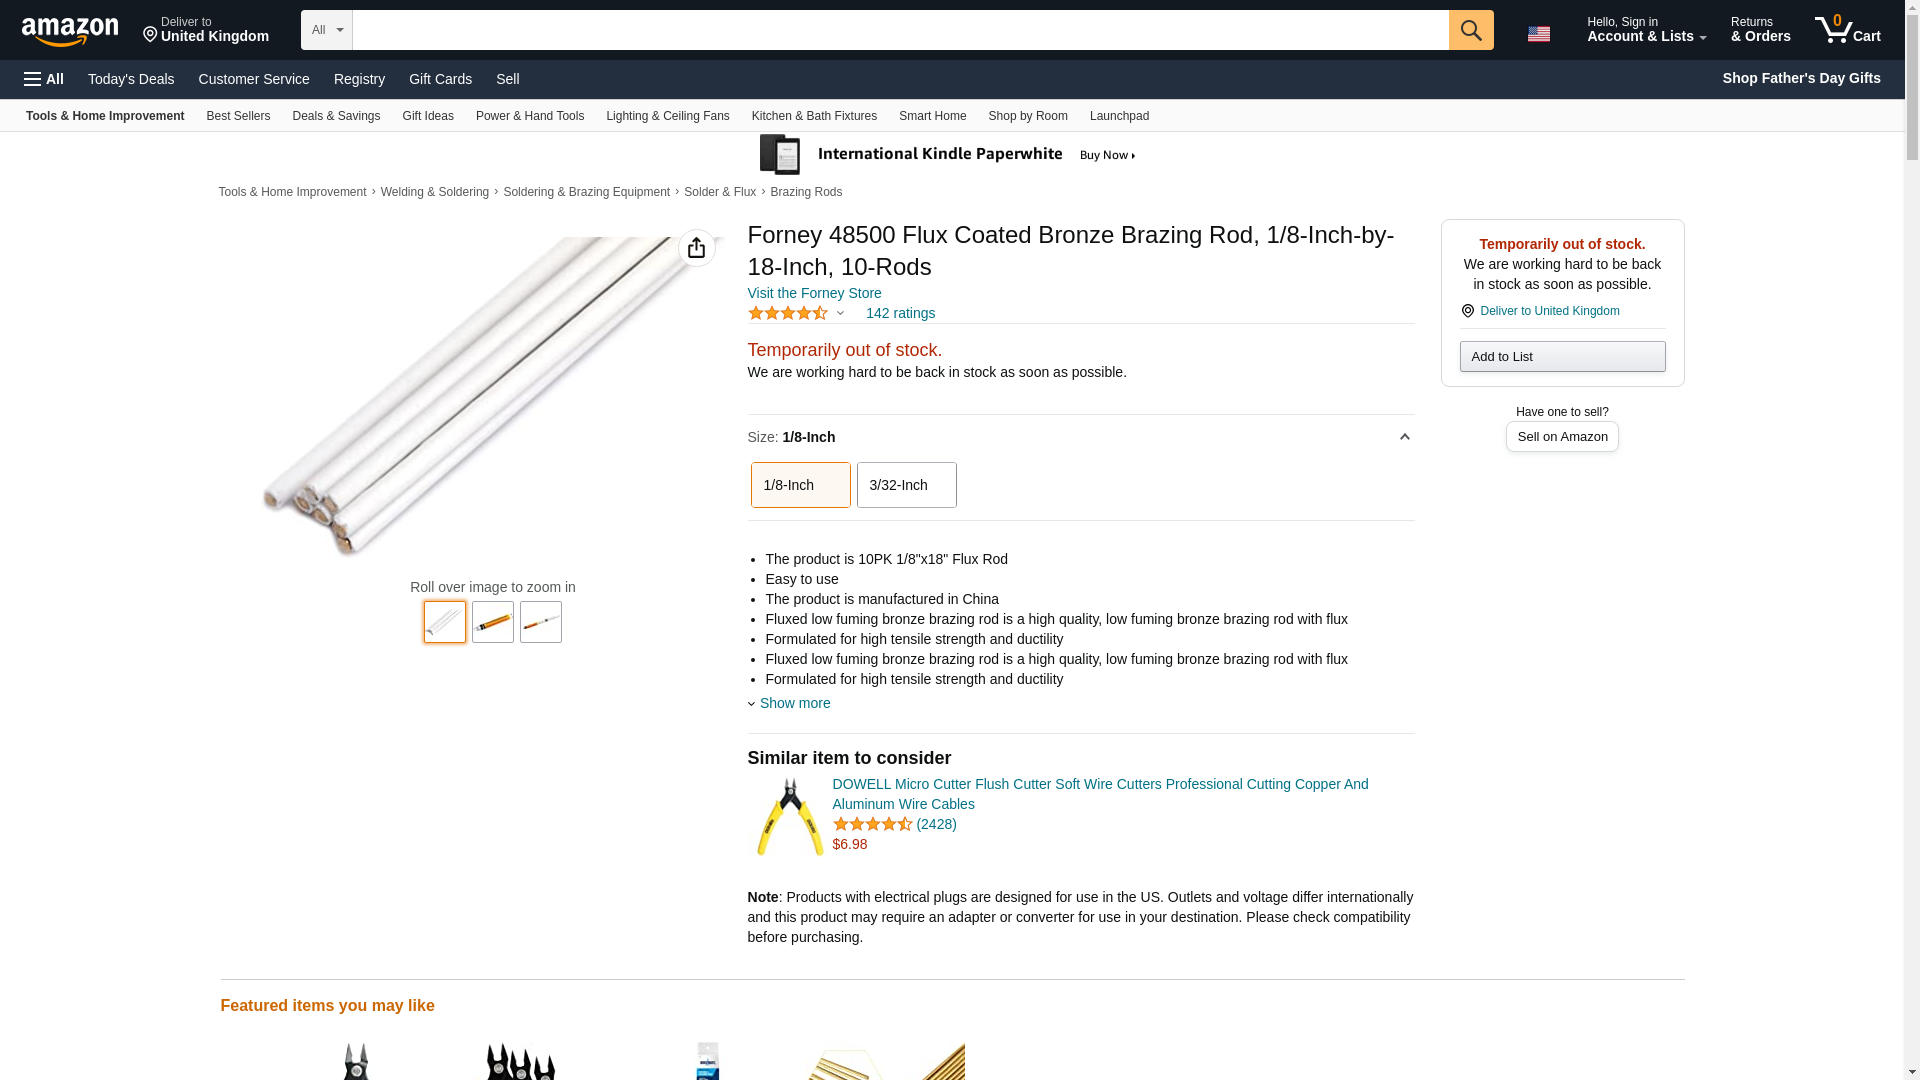Click the Amazon logo
Image resolution: width=1920 pixels, height=1080 pixels.
pyautogui.click(x=70, y=31)
